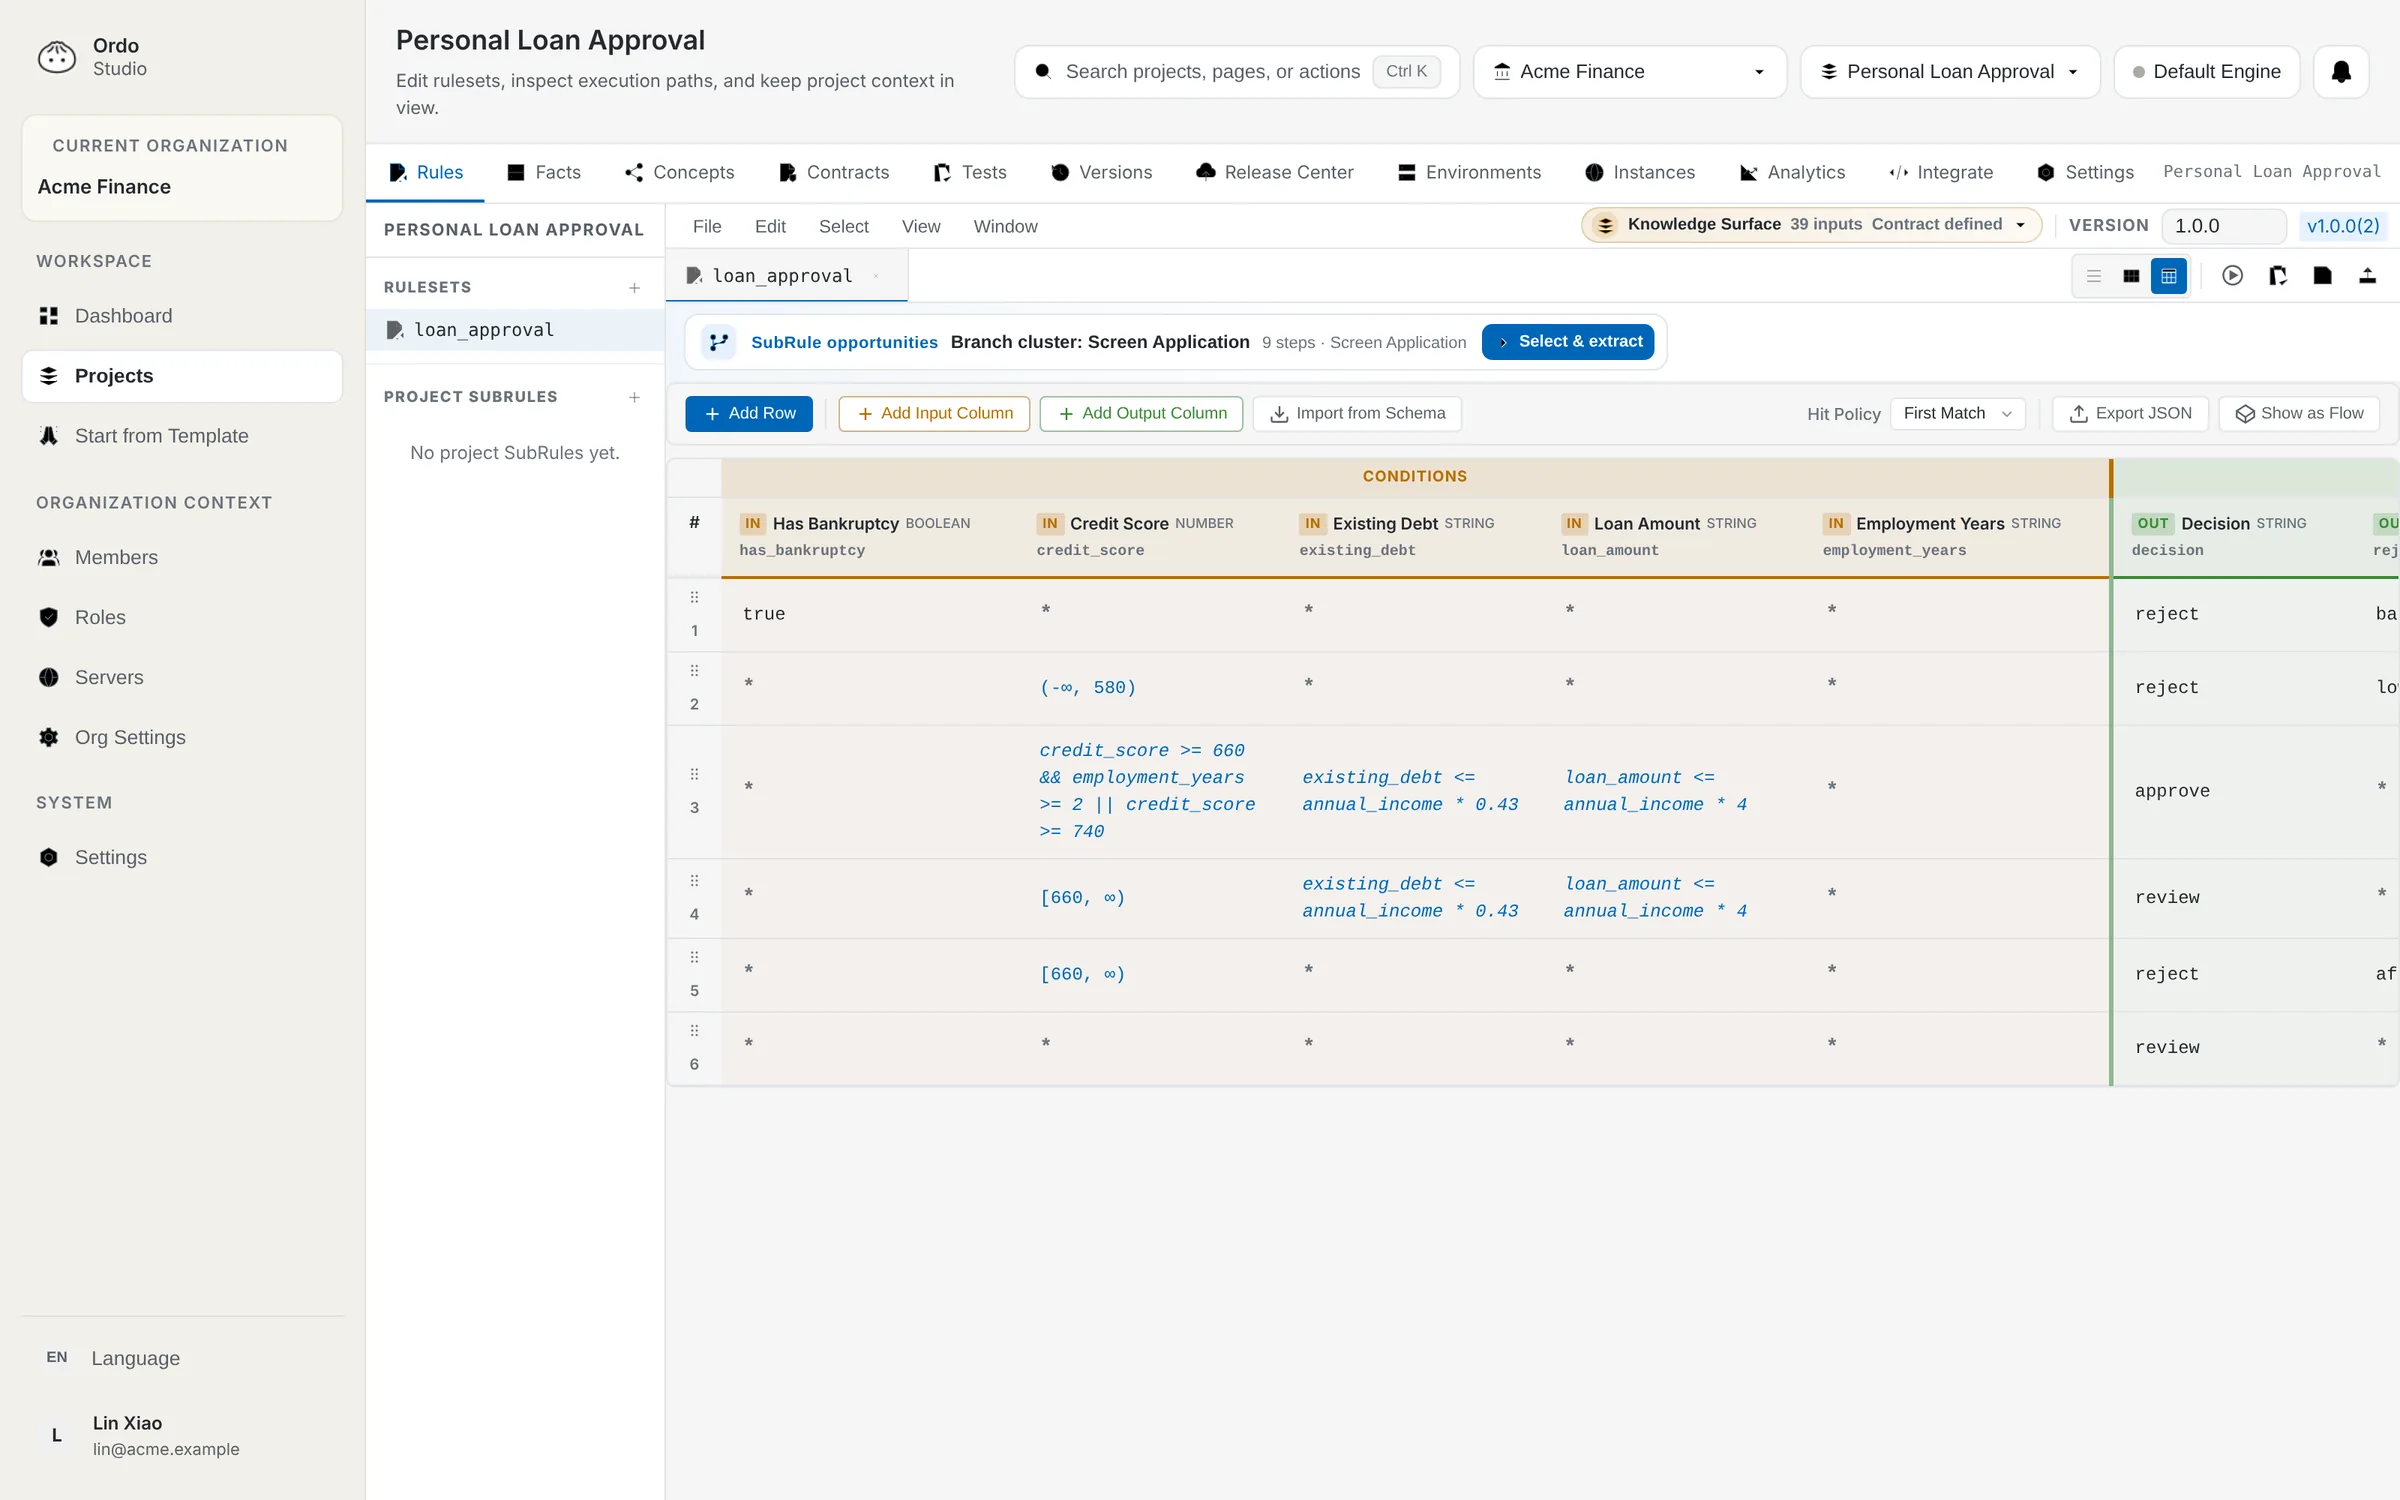Open the Acme Finance organization dropdown
Screen dimensions: 2400x1500
[1630, 72]
